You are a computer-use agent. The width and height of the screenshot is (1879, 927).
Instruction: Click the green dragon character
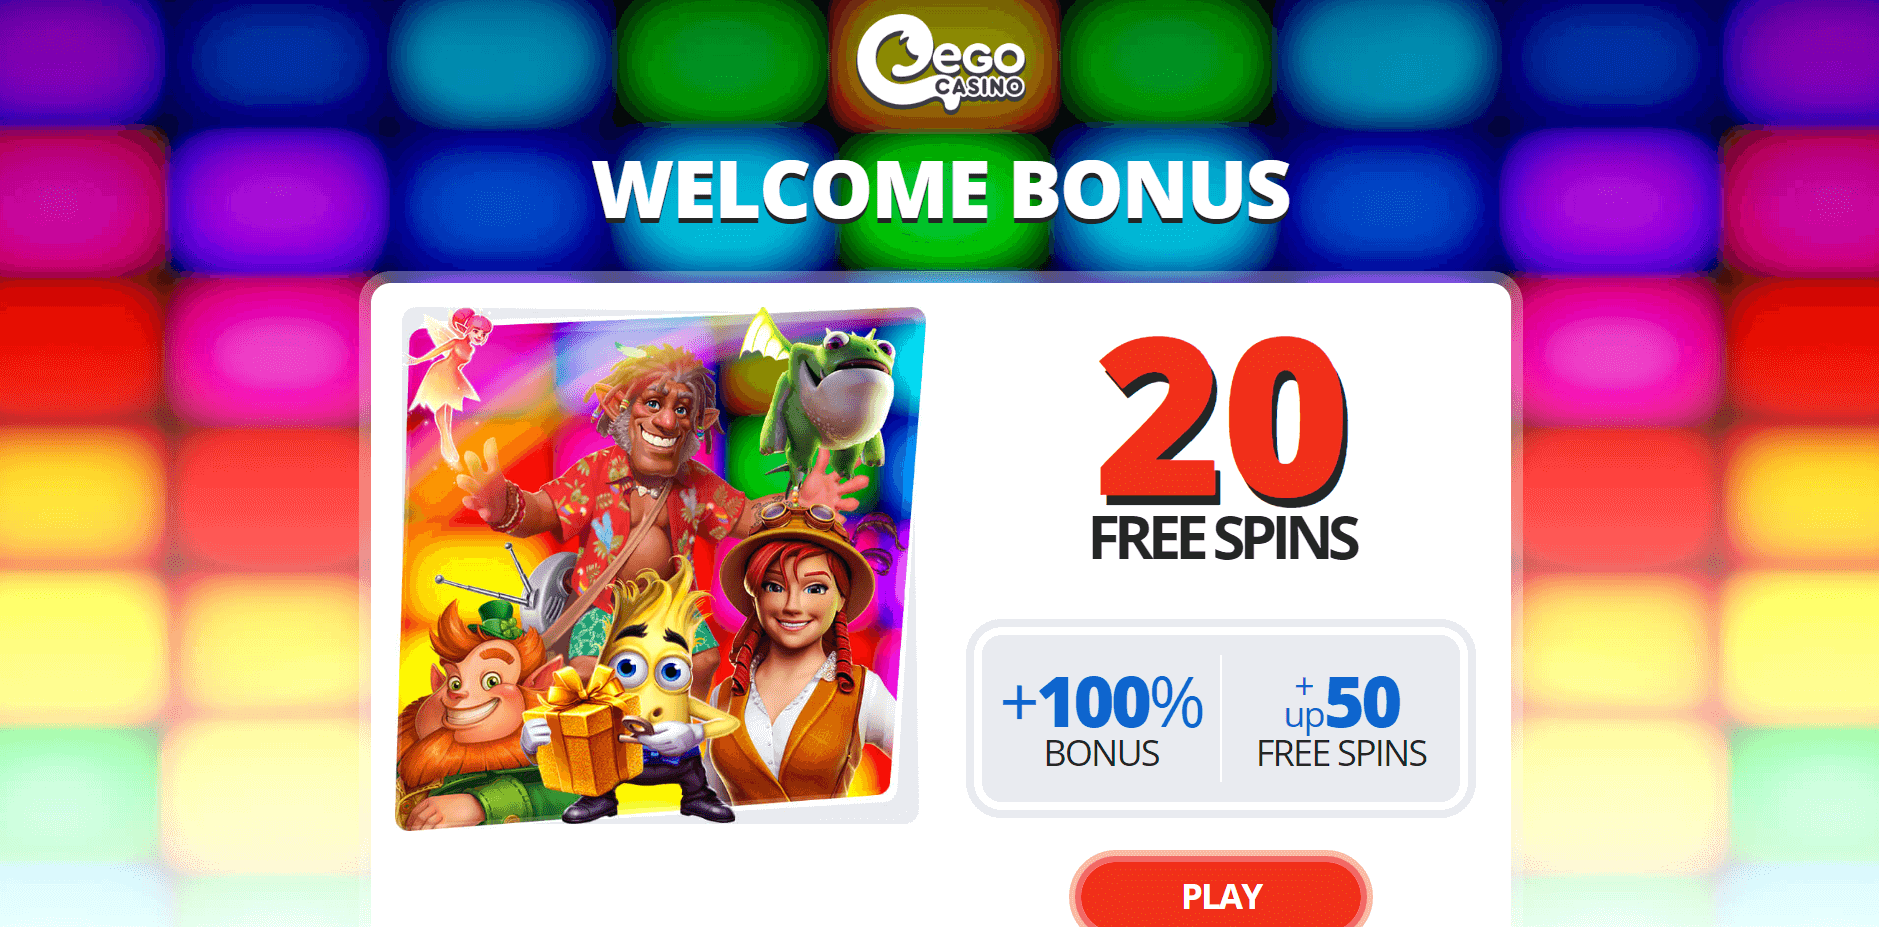(820, 400)
